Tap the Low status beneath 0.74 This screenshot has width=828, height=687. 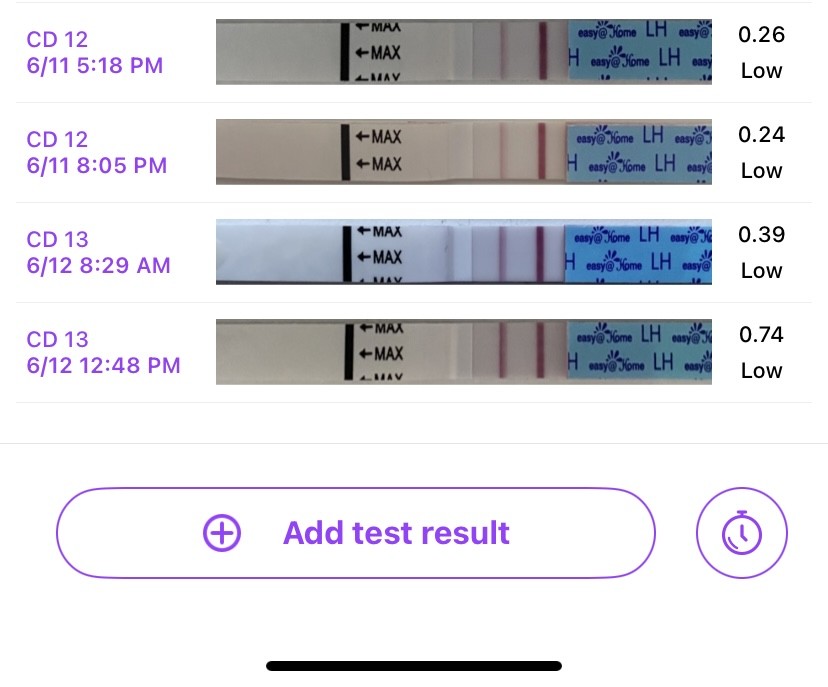pos(761,371)
